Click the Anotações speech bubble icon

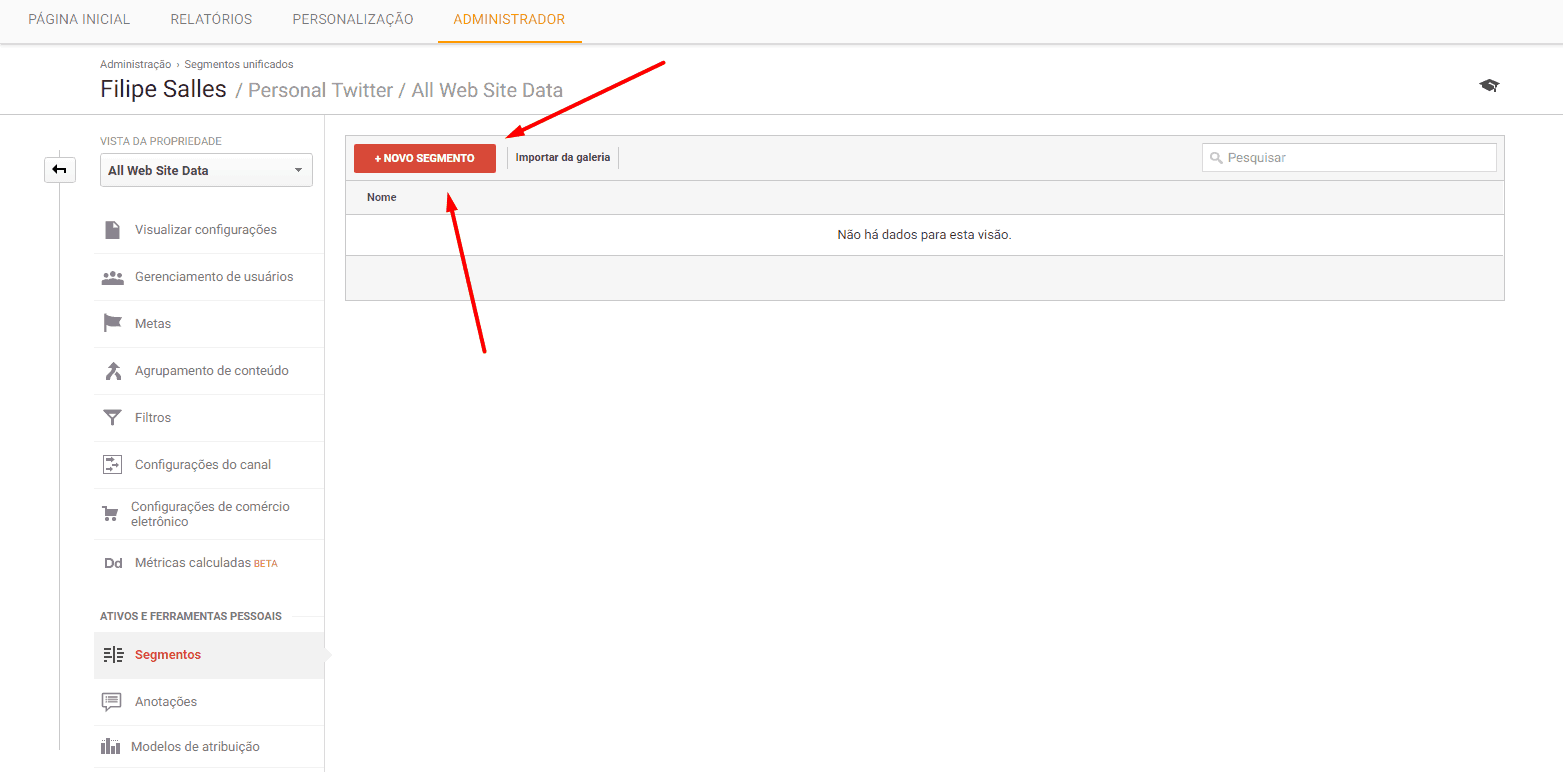click(112, 702)
